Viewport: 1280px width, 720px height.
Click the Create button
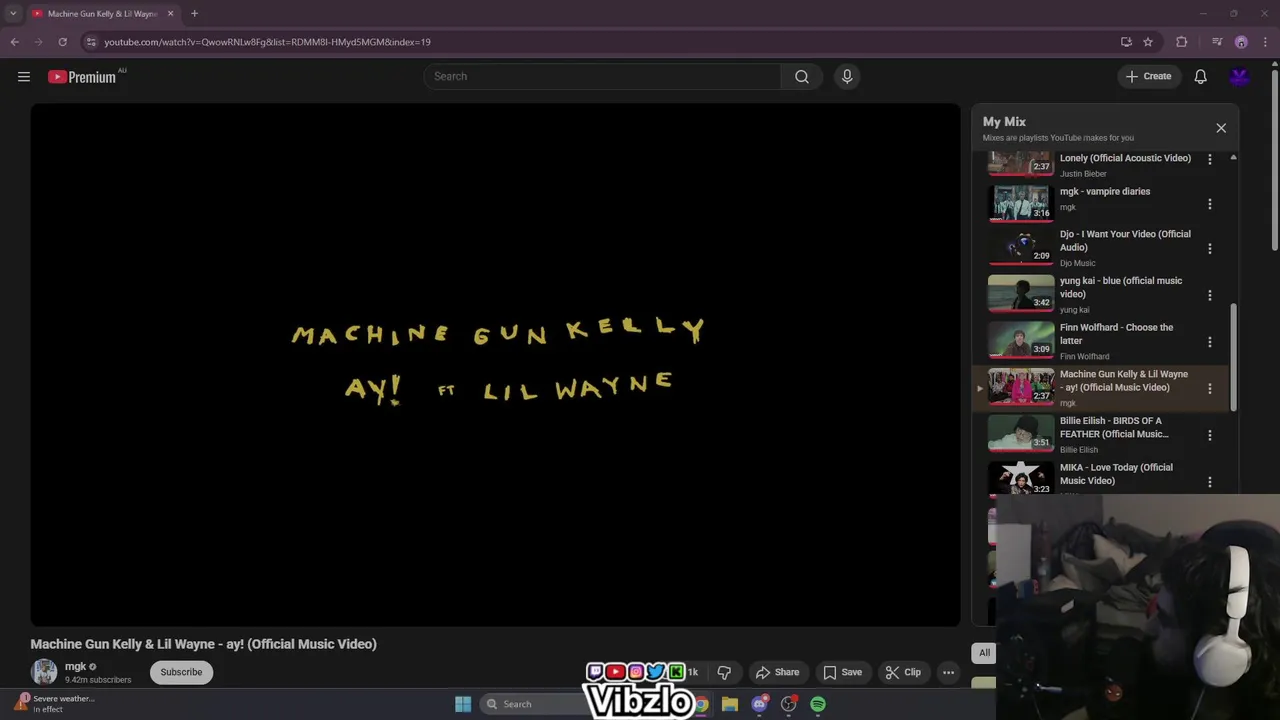pos(1148,77)
